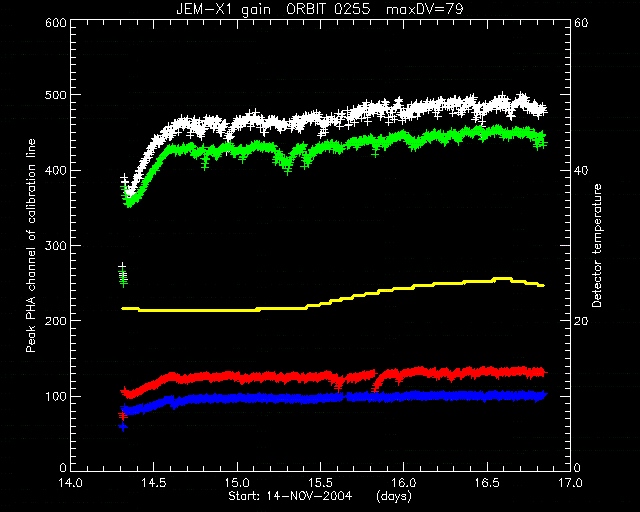Click the 16.0 tick label on x-axis
Image resolution: width=640 pixels, height=512 pixels.
pyautogui.click(x=404, y=483)
